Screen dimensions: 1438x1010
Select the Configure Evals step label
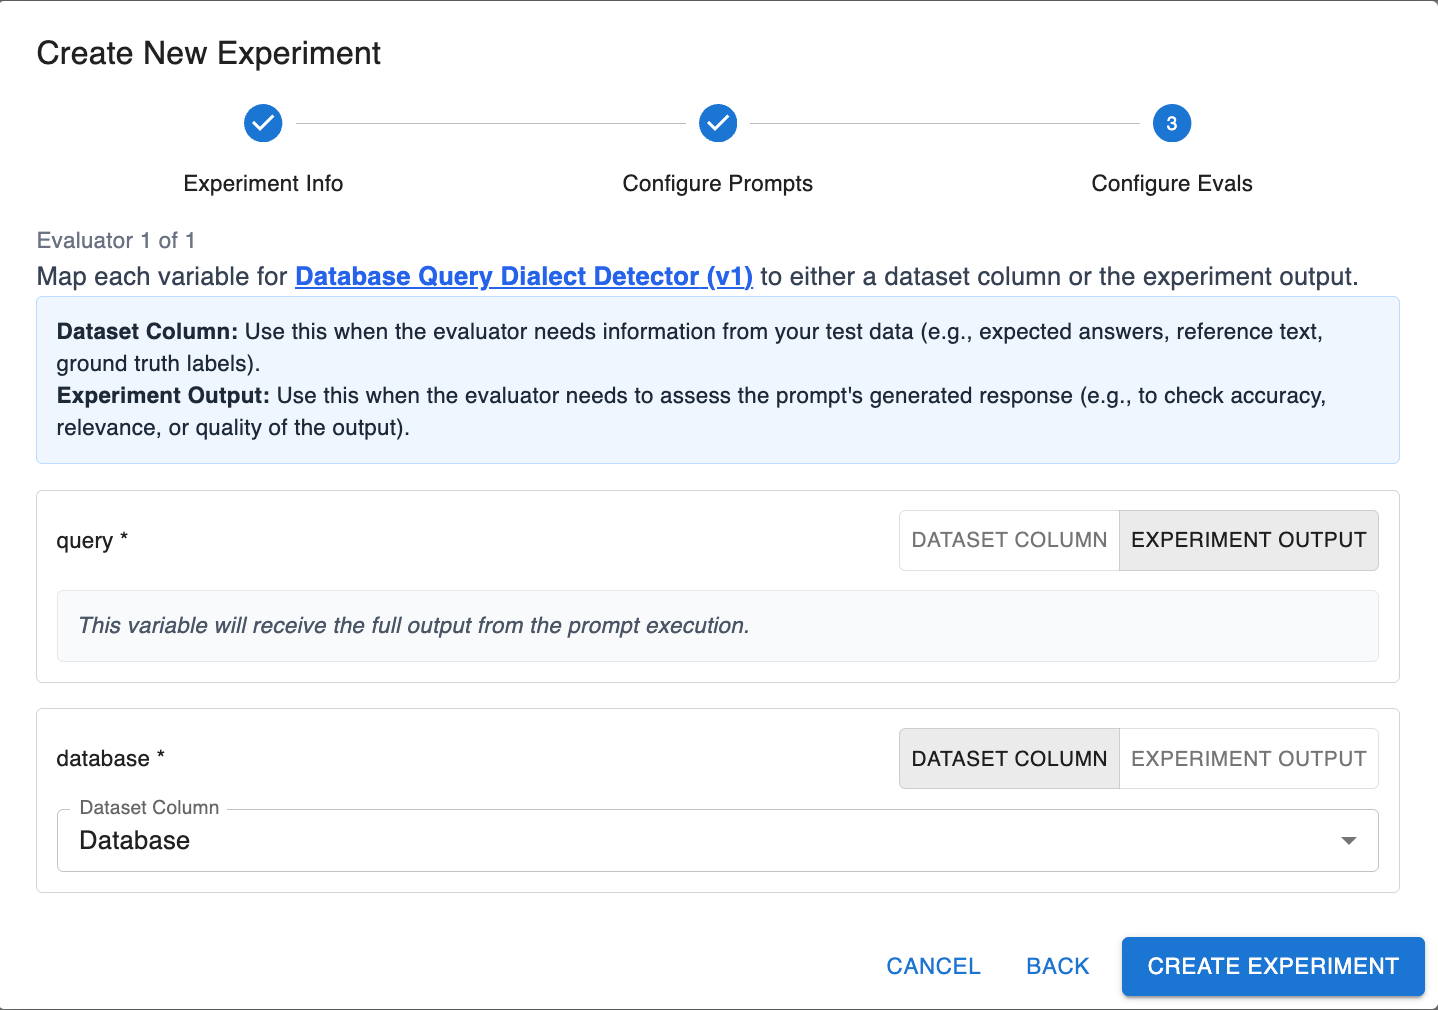[1172, 183]
